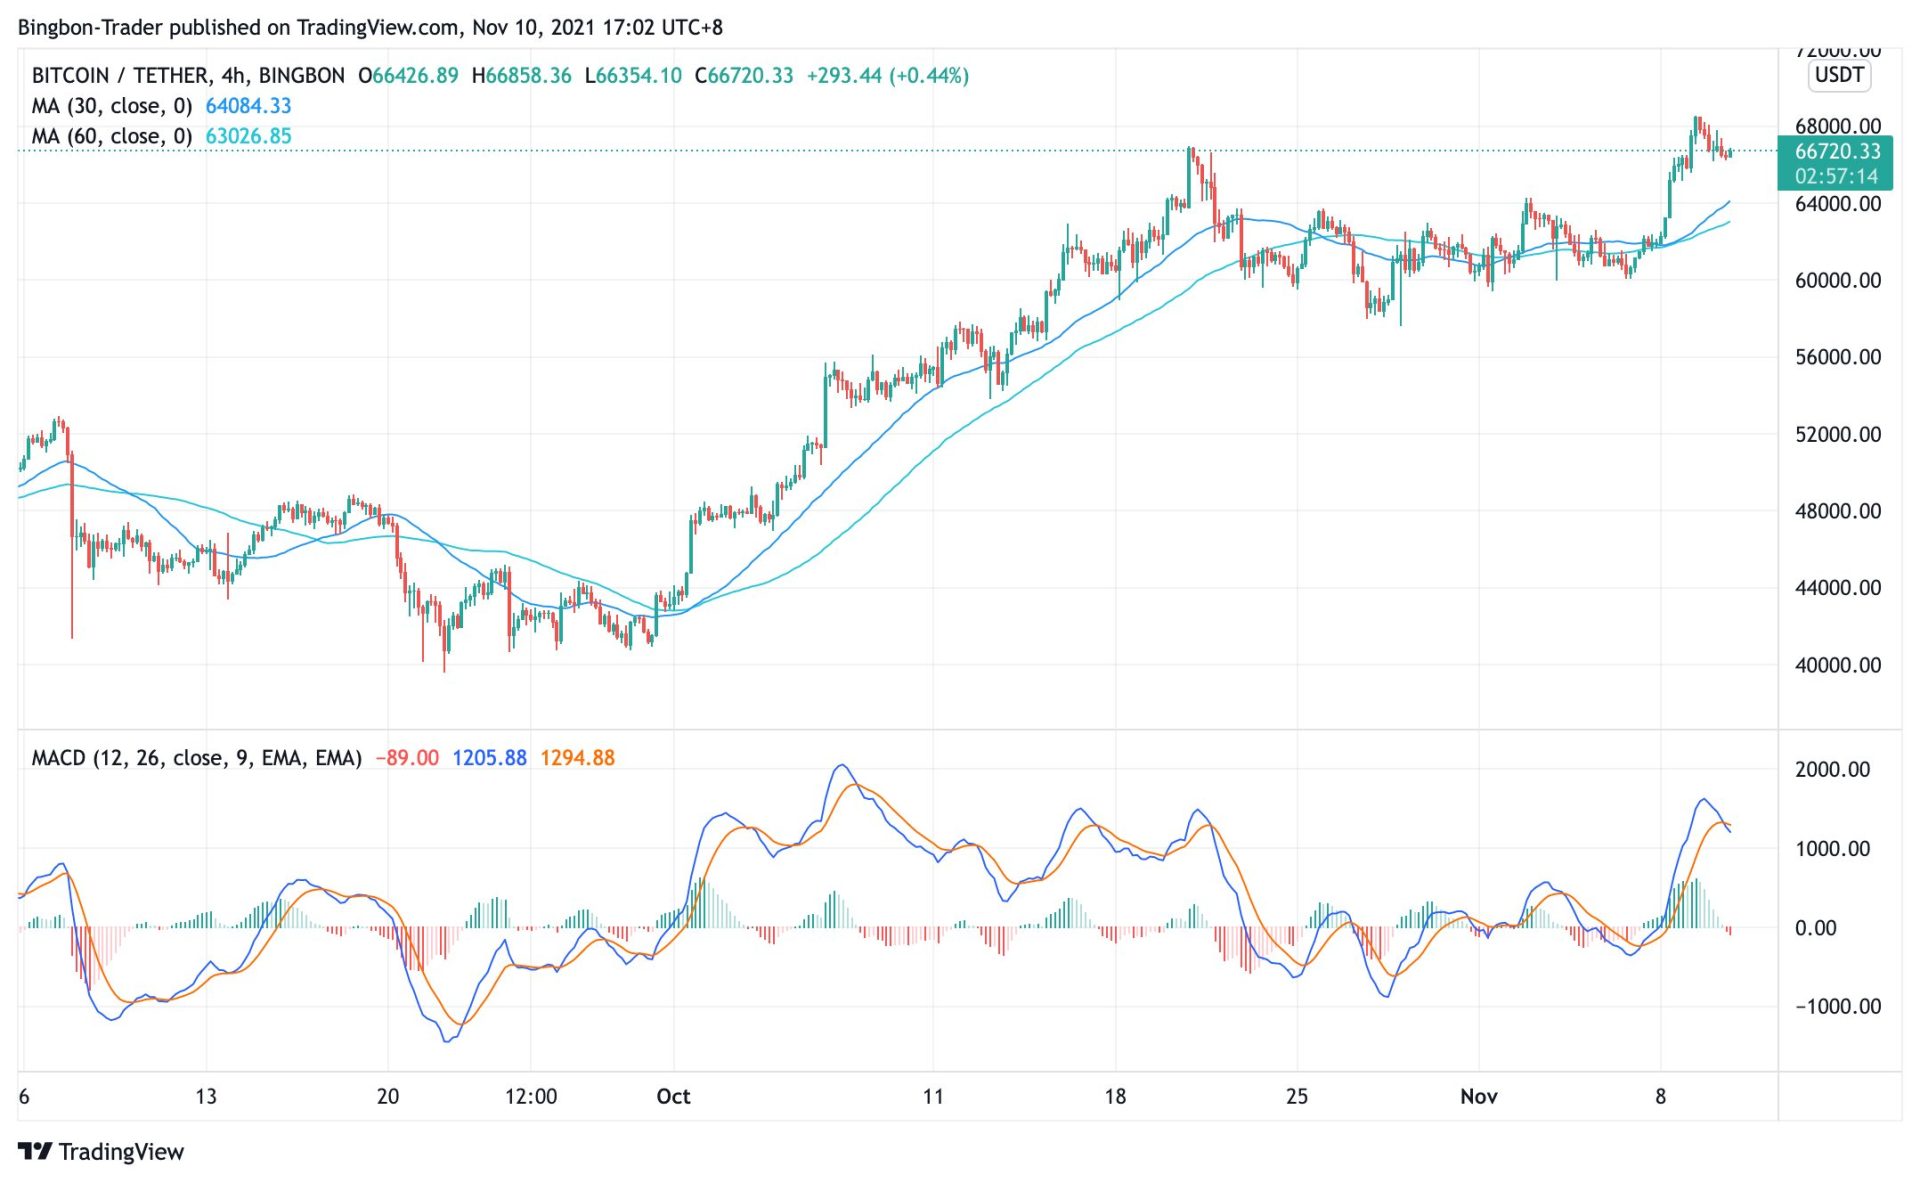
Task: Click the MACD (12, 26, close, 9) label
Action: coord(195,758)
